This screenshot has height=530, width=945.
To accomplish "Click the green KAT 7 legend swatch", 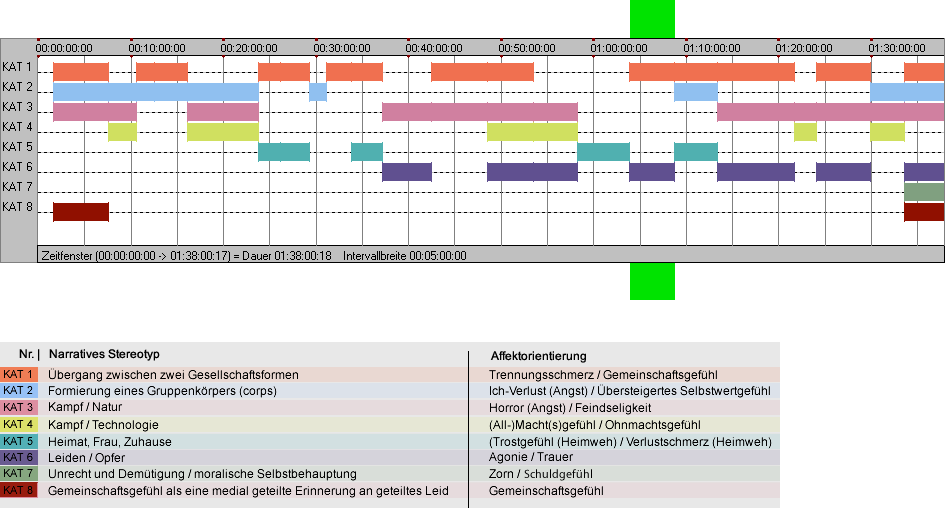I will click(x=19, y=474).
